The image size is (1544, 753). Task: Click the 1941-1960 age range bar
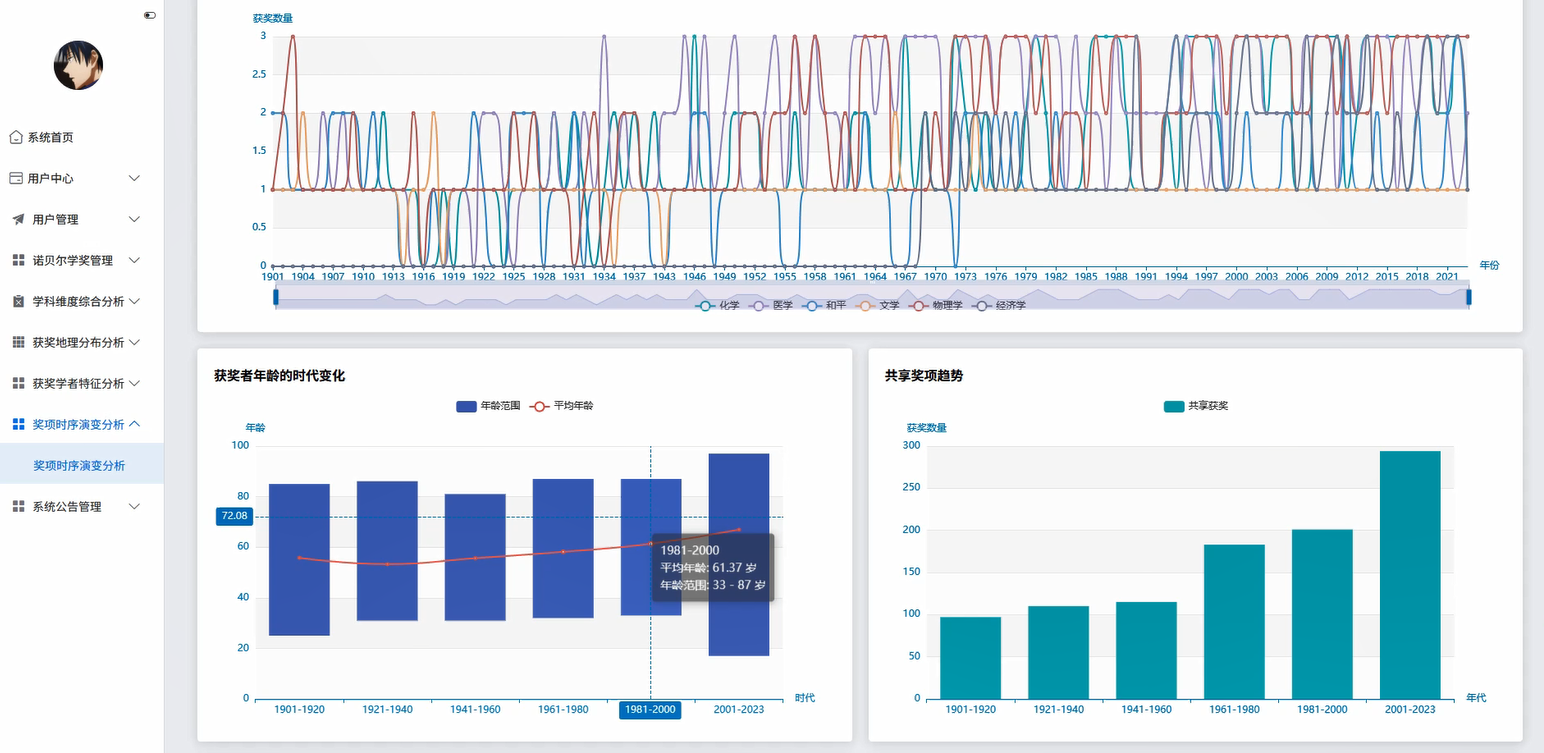coord(475,557)
